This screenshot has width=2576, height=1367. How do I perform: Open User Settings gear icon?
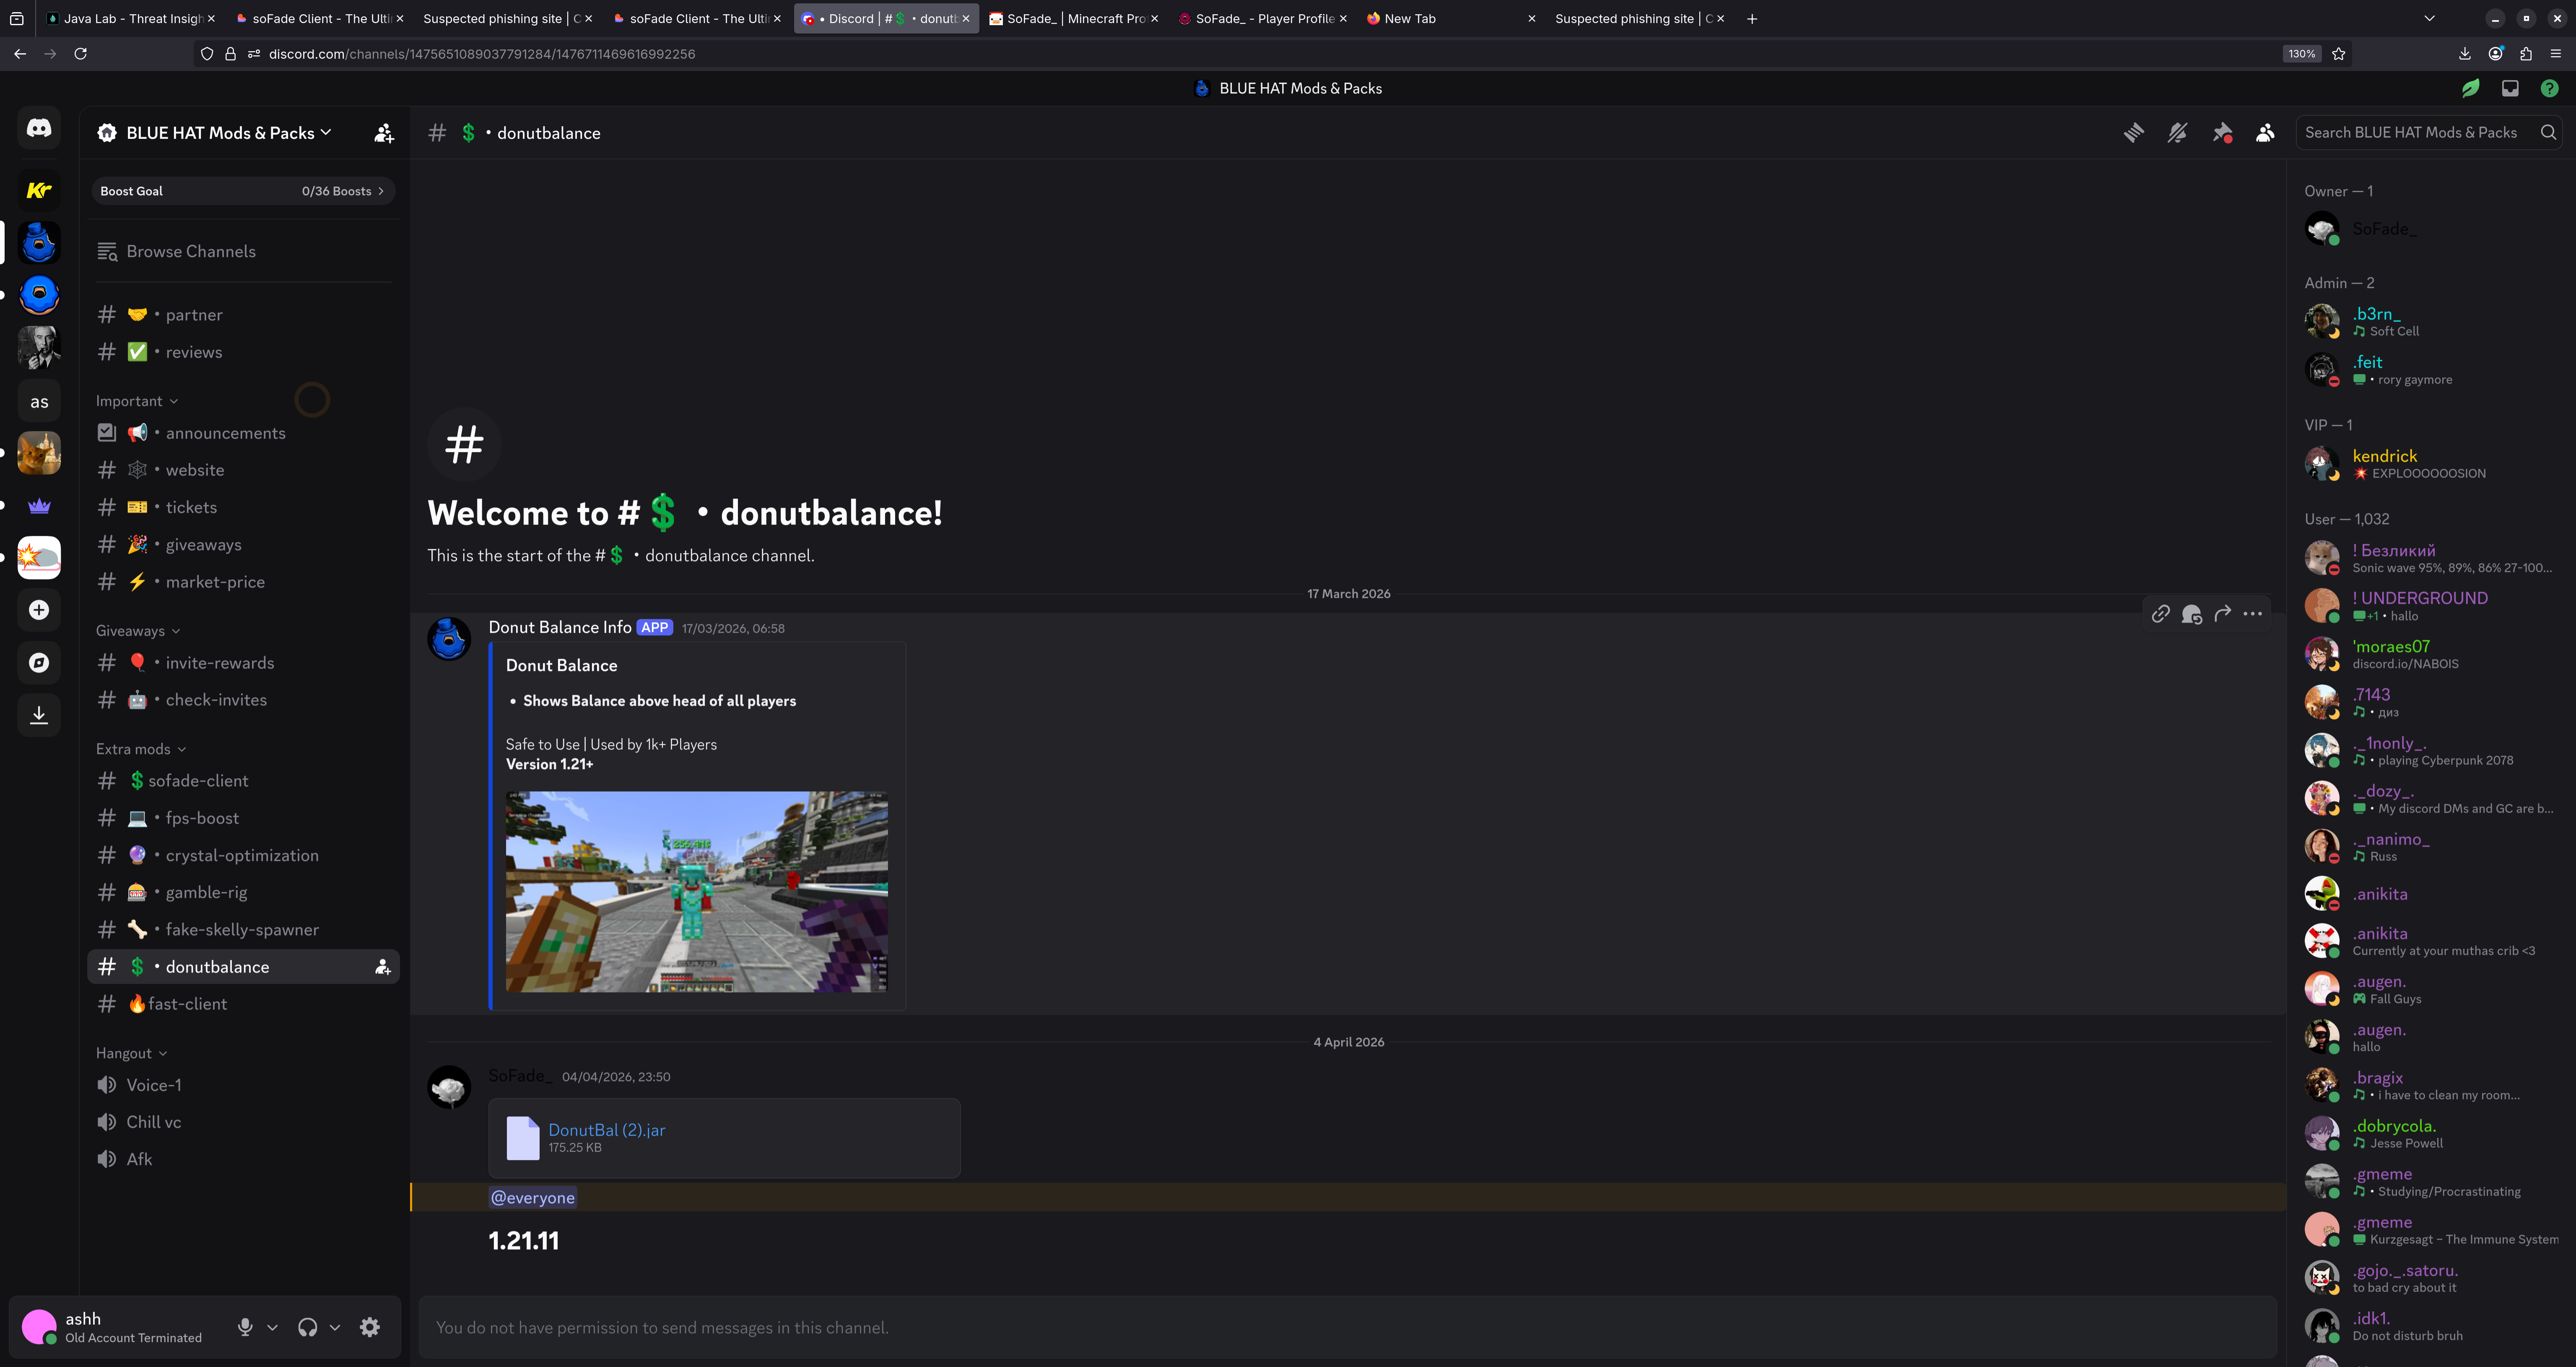370,1327
